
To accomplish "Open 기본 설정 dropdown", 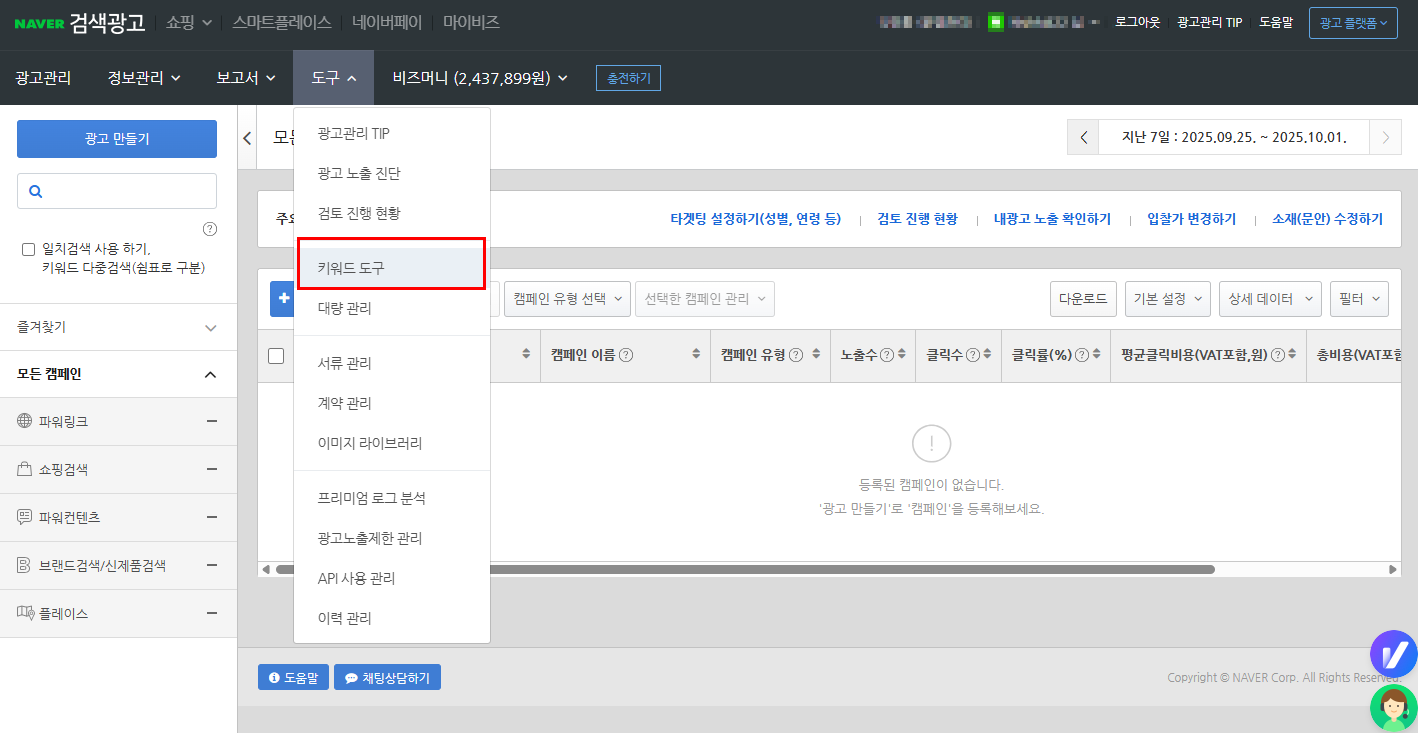I will (1167, 298).
